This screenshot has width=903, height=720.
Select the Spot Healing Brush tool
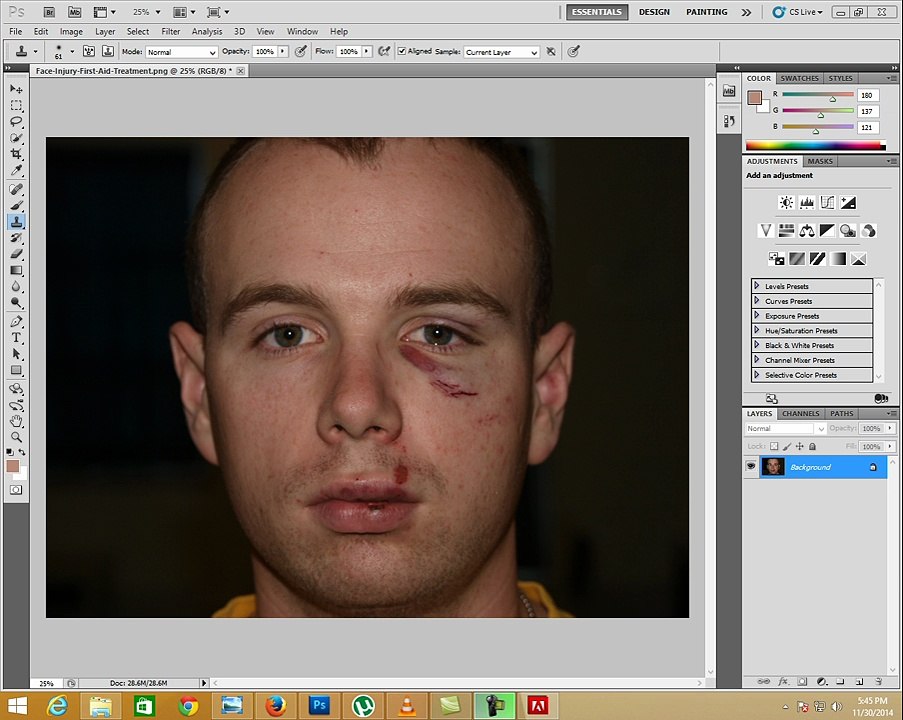point(16,190)
